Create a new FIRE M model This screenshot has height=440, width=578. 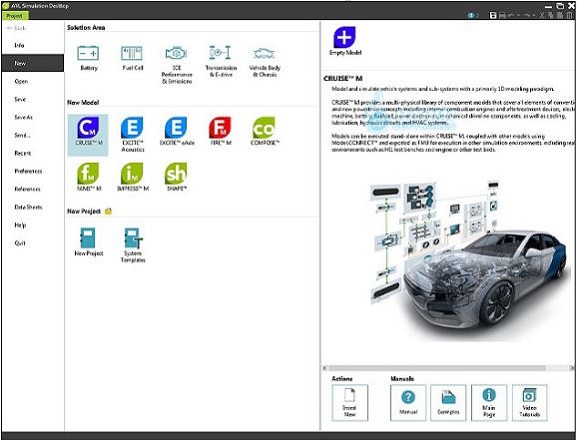(220, 131)
